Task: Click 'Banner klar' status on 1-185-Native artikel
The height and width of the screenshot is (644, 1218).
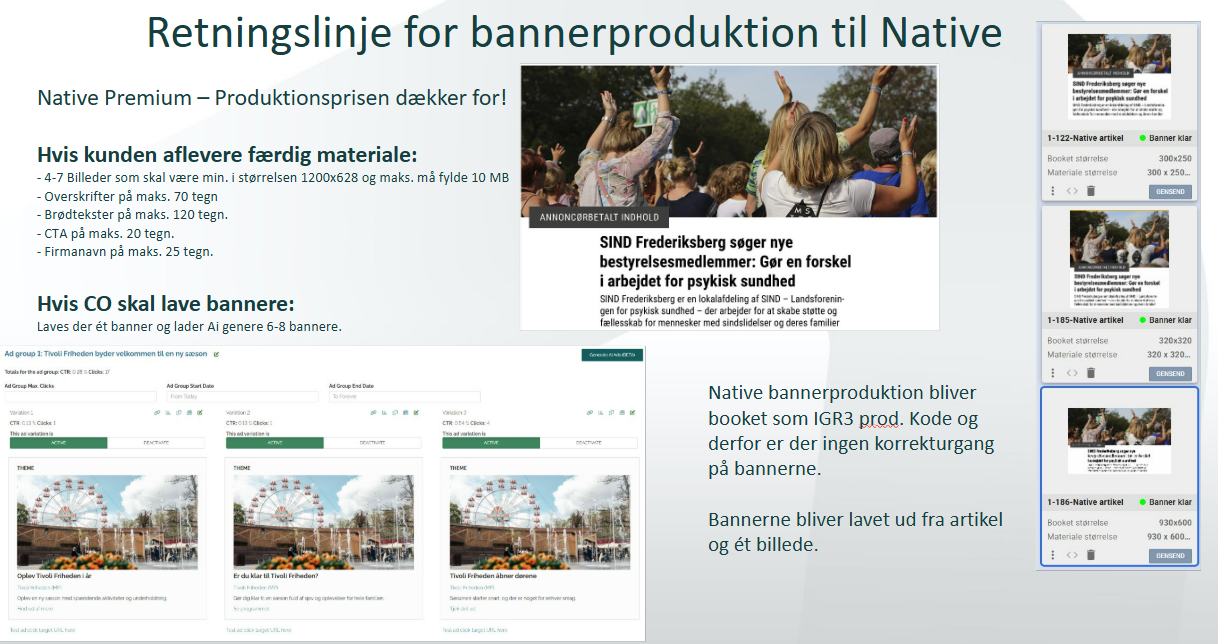Action: coord(1166,320)
